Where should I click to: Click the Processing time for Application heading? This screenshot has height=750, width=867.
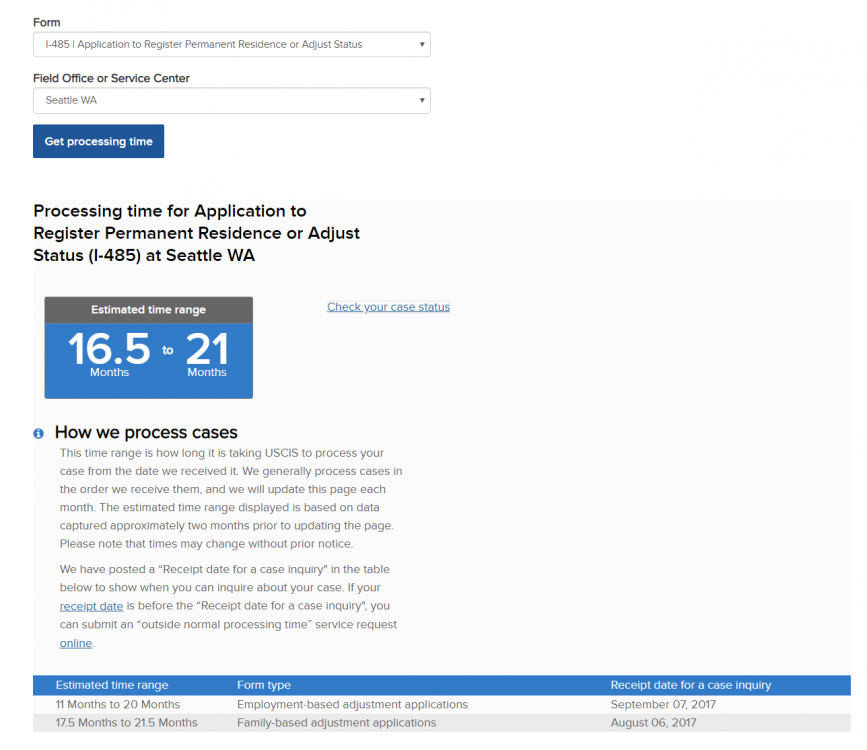click(196, 233)
